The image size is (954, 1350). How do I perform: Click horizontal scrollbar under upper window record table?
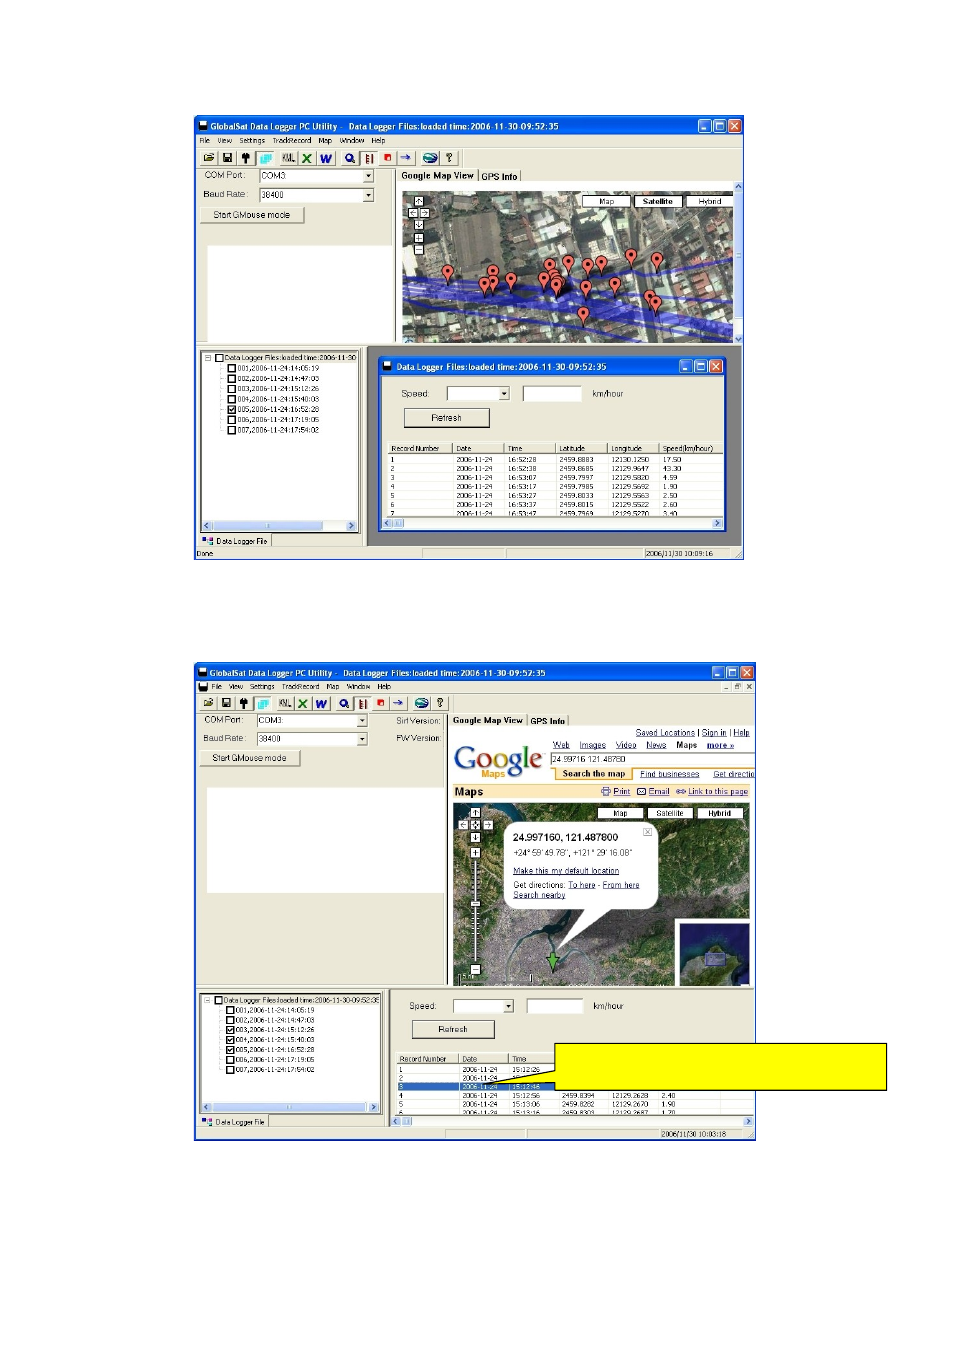[555, 523]
